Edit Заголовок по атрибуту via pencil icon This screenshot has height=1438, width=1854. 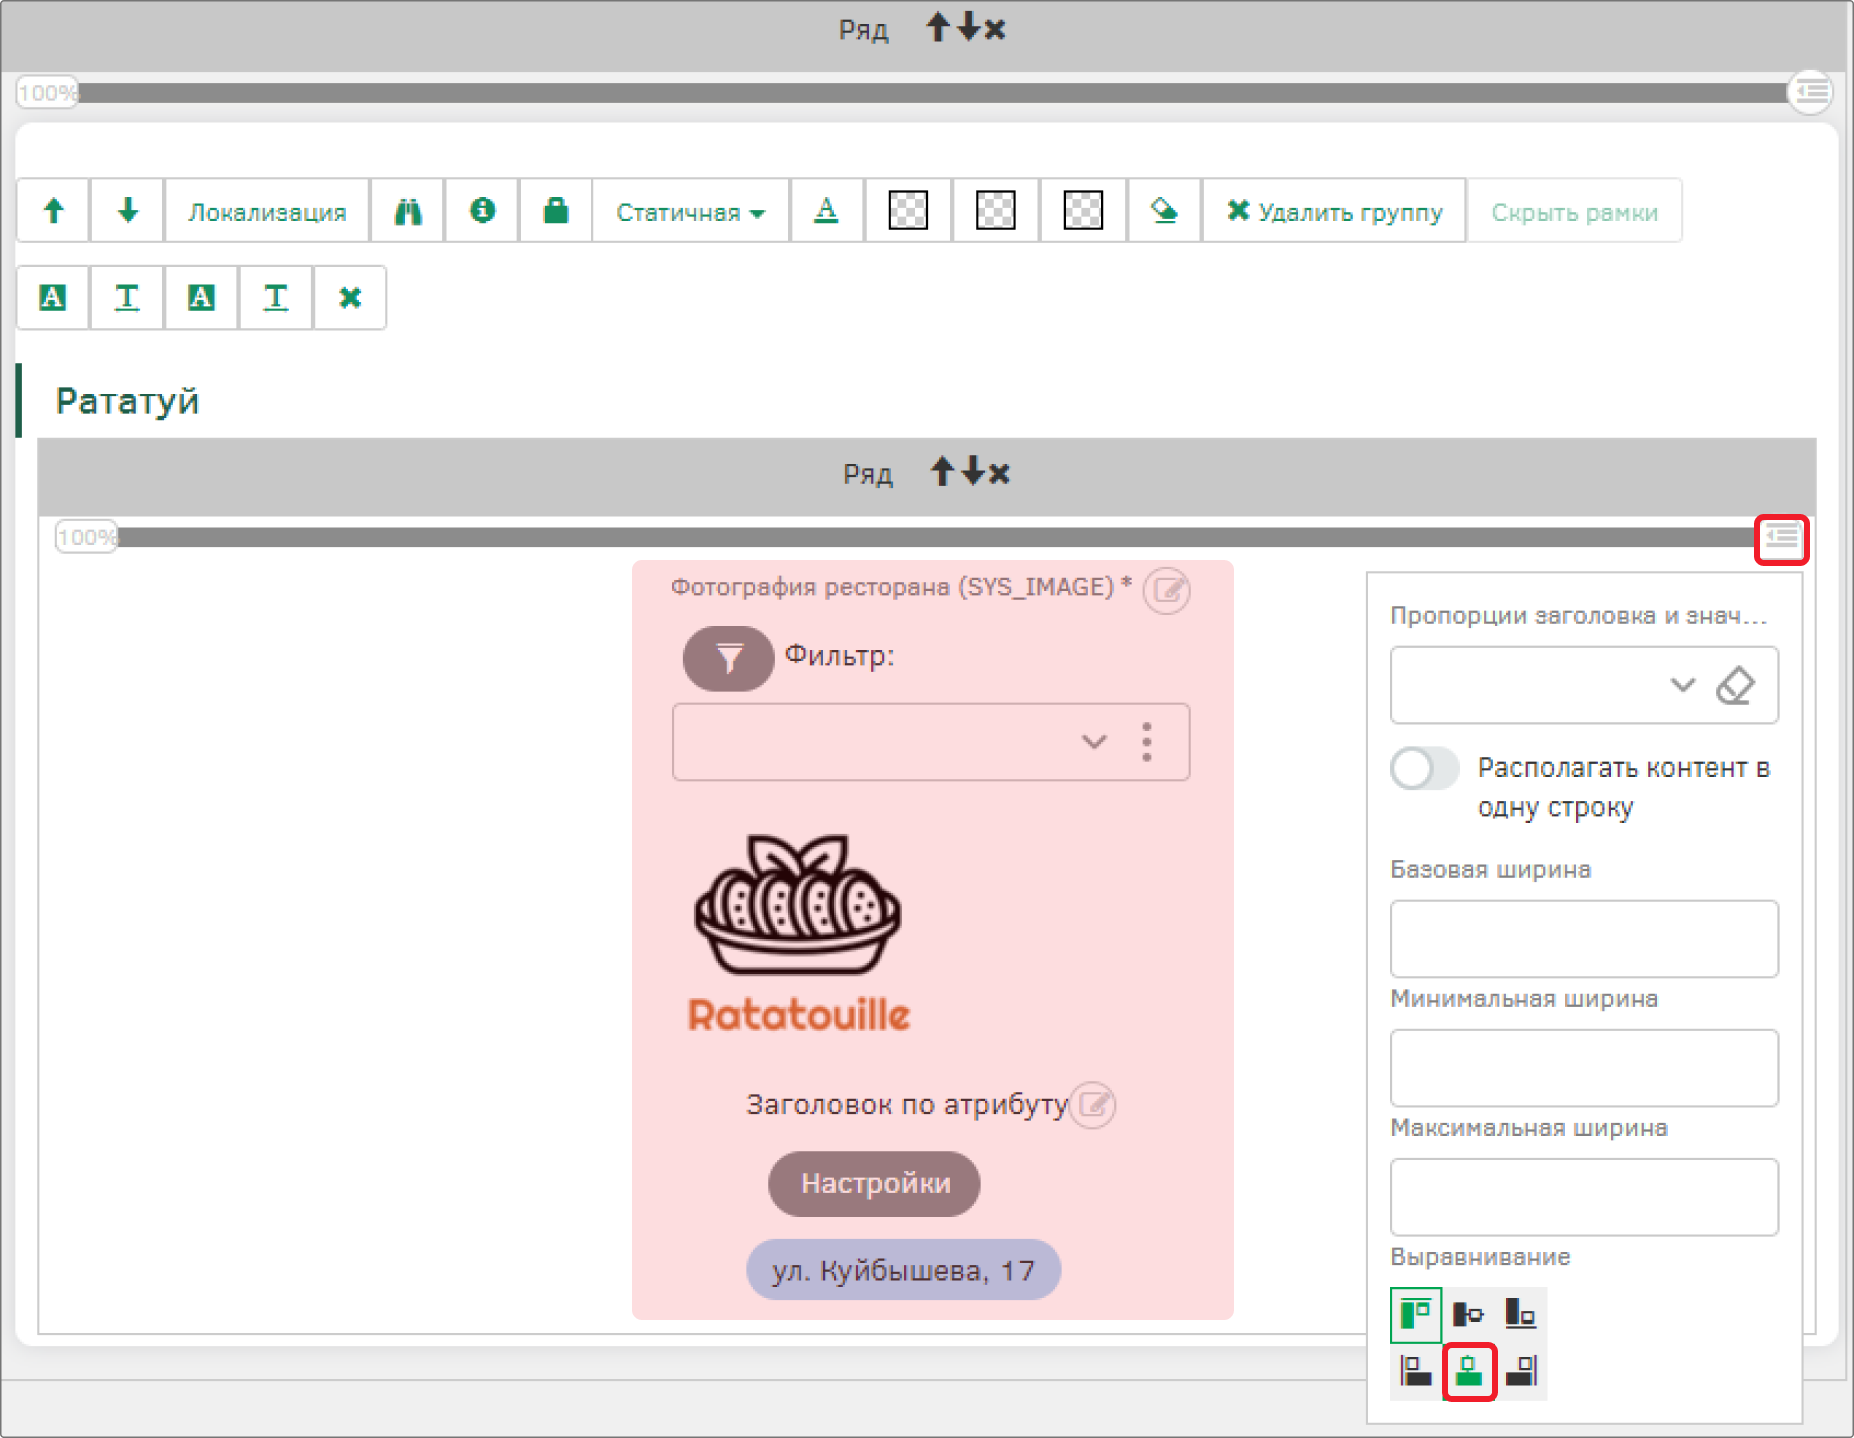point(1093,1105)
